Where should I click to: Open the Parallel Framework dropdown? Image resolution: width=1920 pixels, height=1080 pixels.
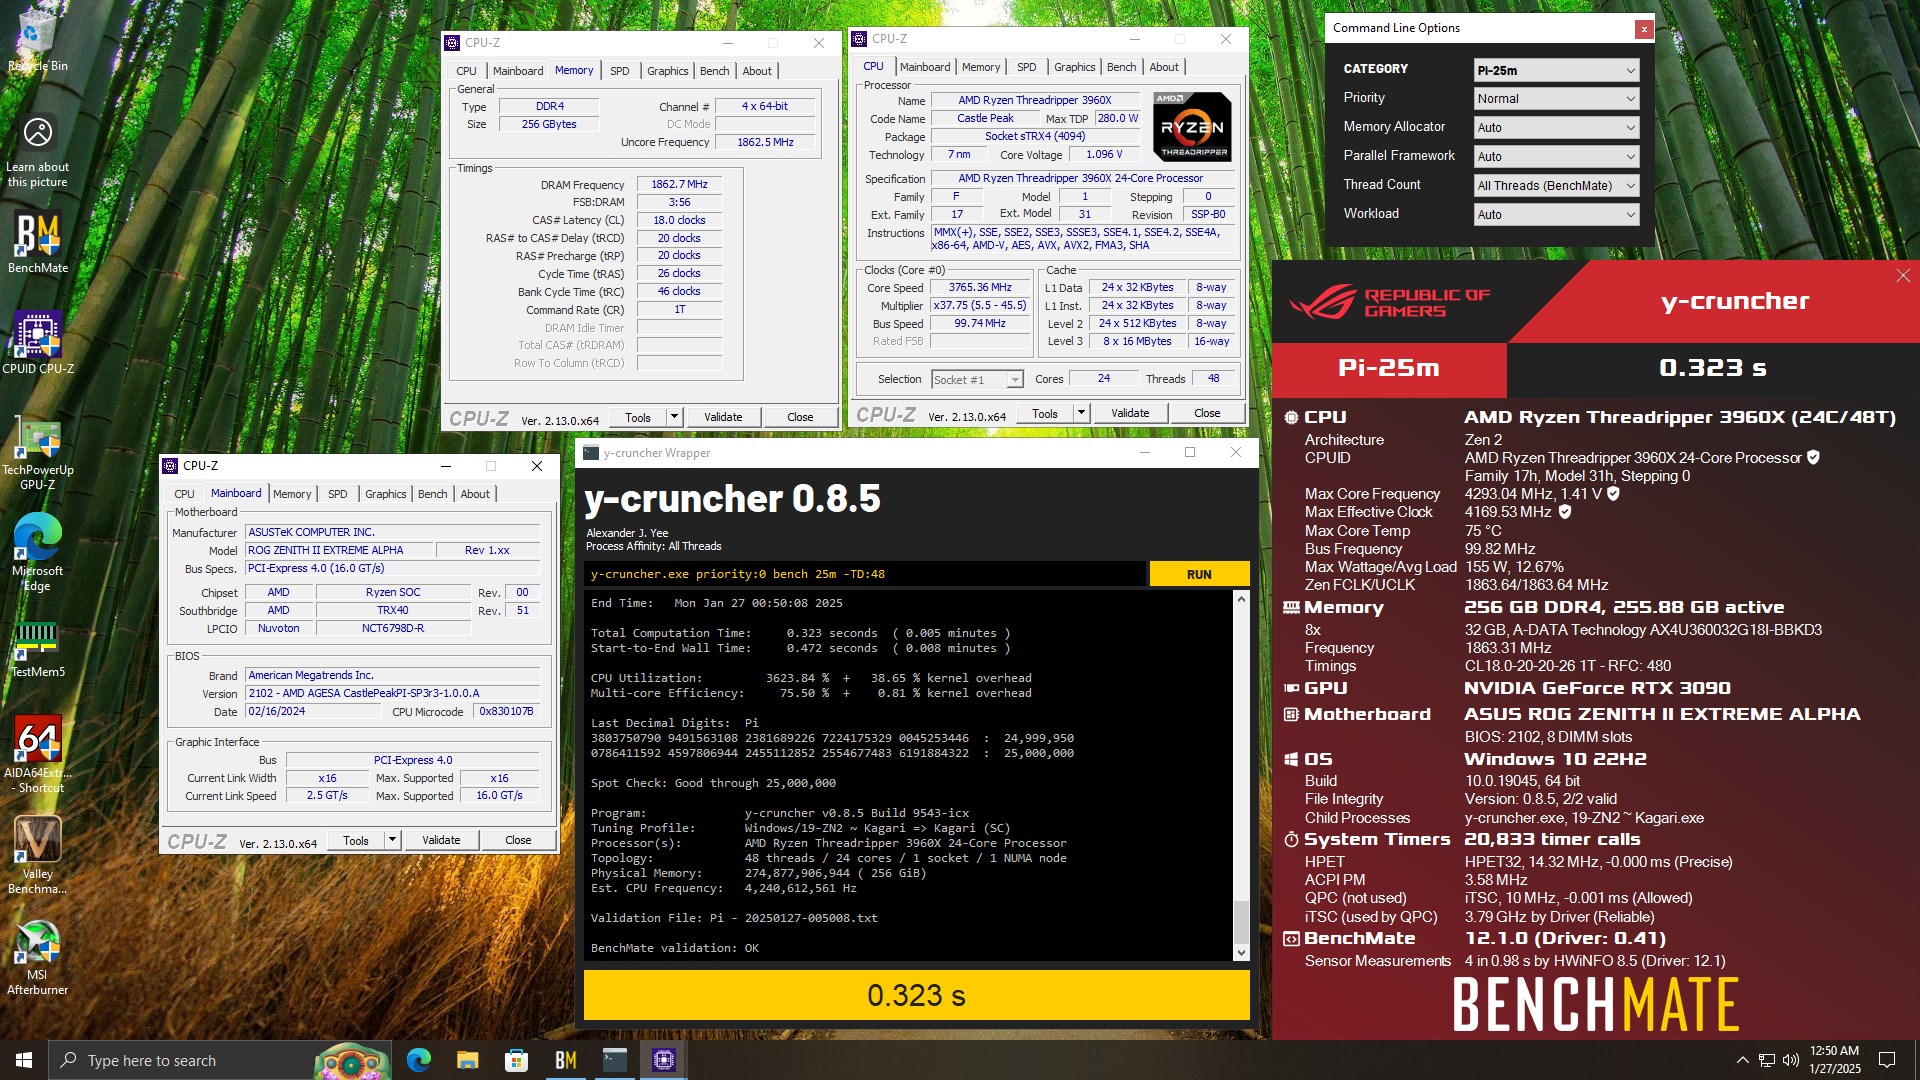[x=1557, y=156]
